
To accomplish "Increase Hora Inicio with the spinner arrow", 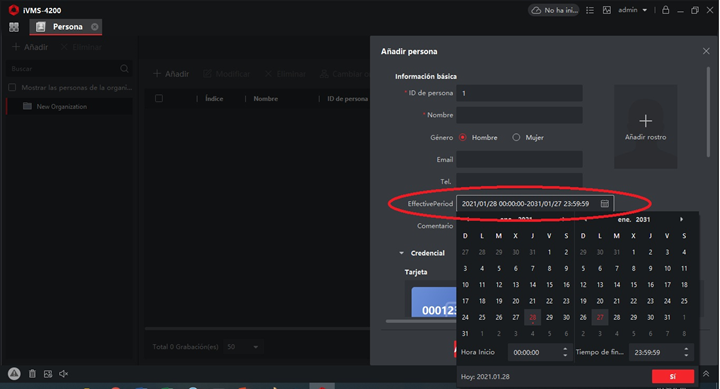I will tap(565, 349).
